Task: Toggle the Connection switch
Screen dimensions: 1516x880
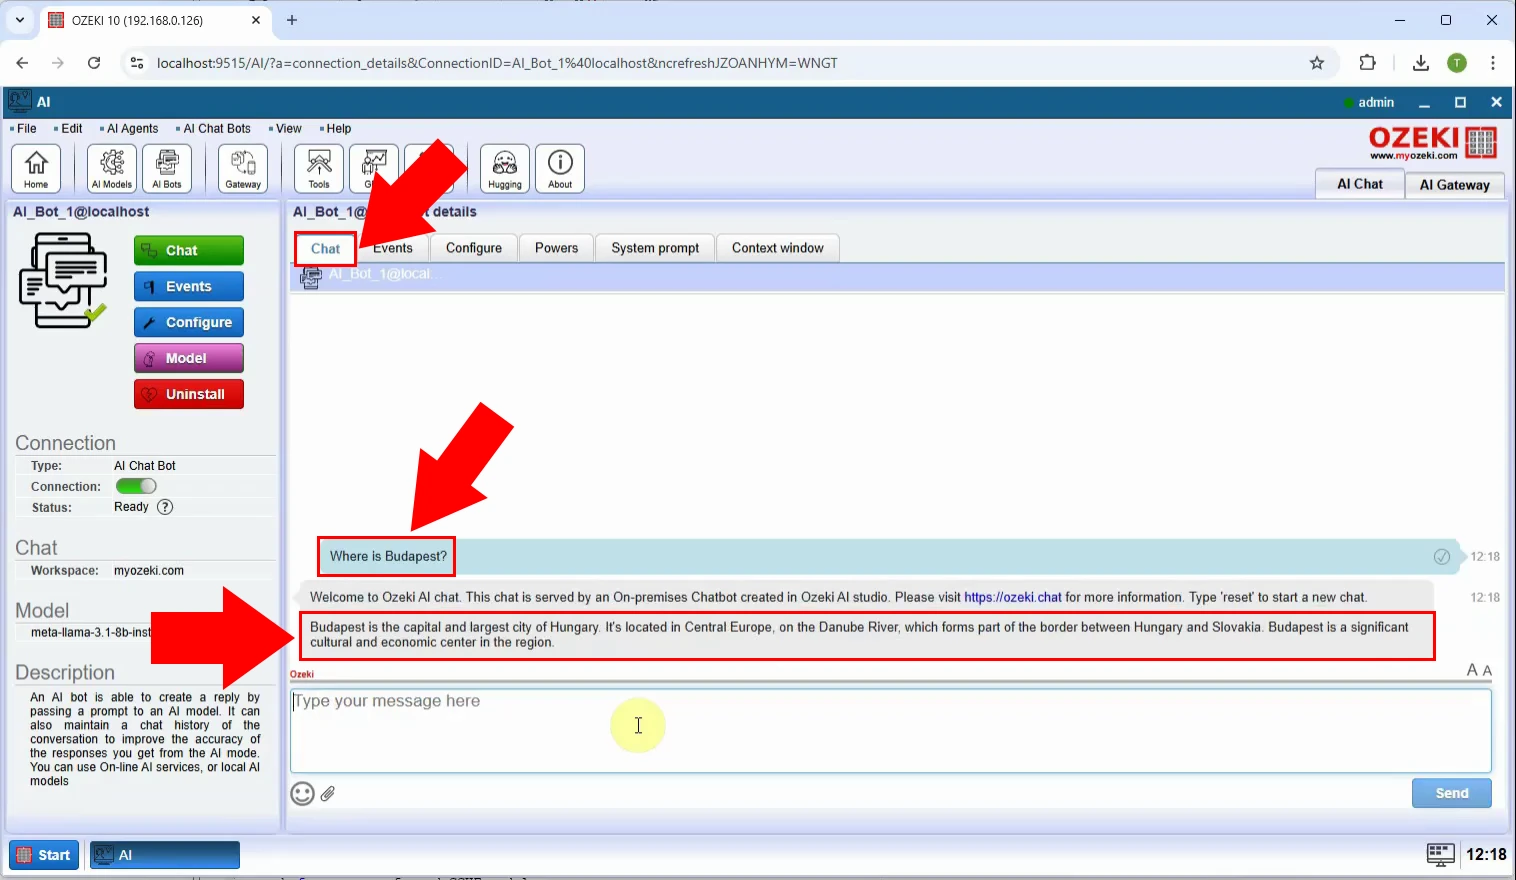Action: click(x=136, y=486)
